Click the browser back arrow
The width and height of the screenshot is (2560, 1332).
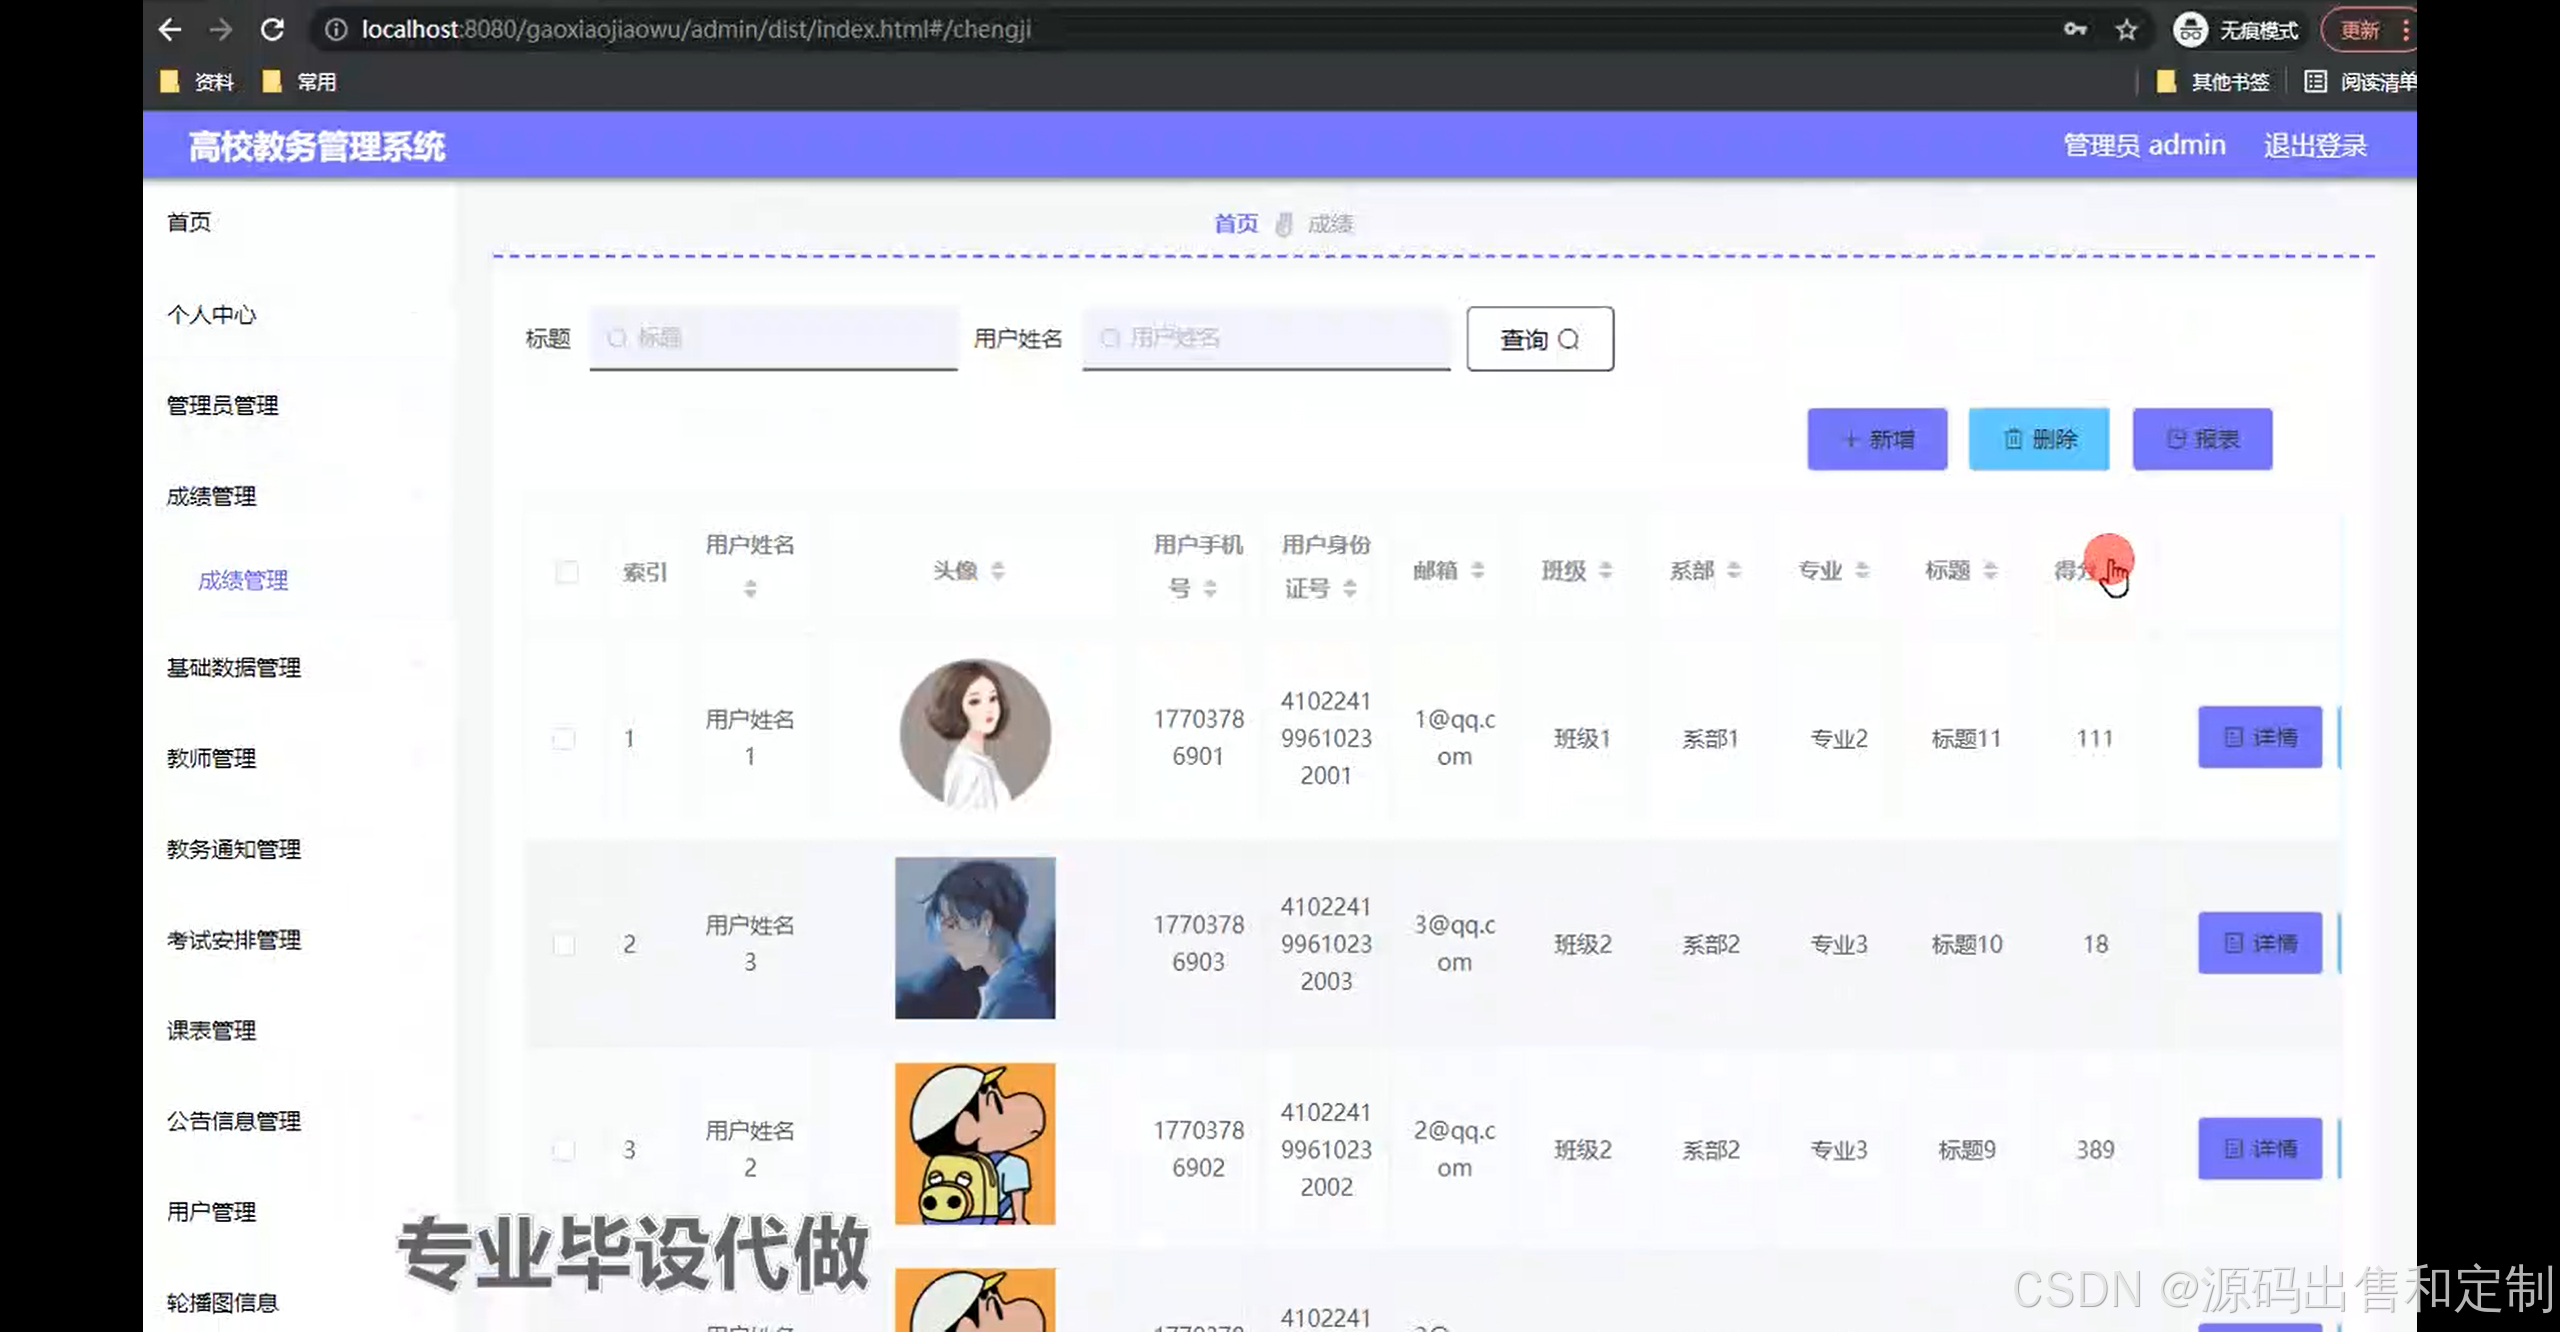tap(170, 30)
